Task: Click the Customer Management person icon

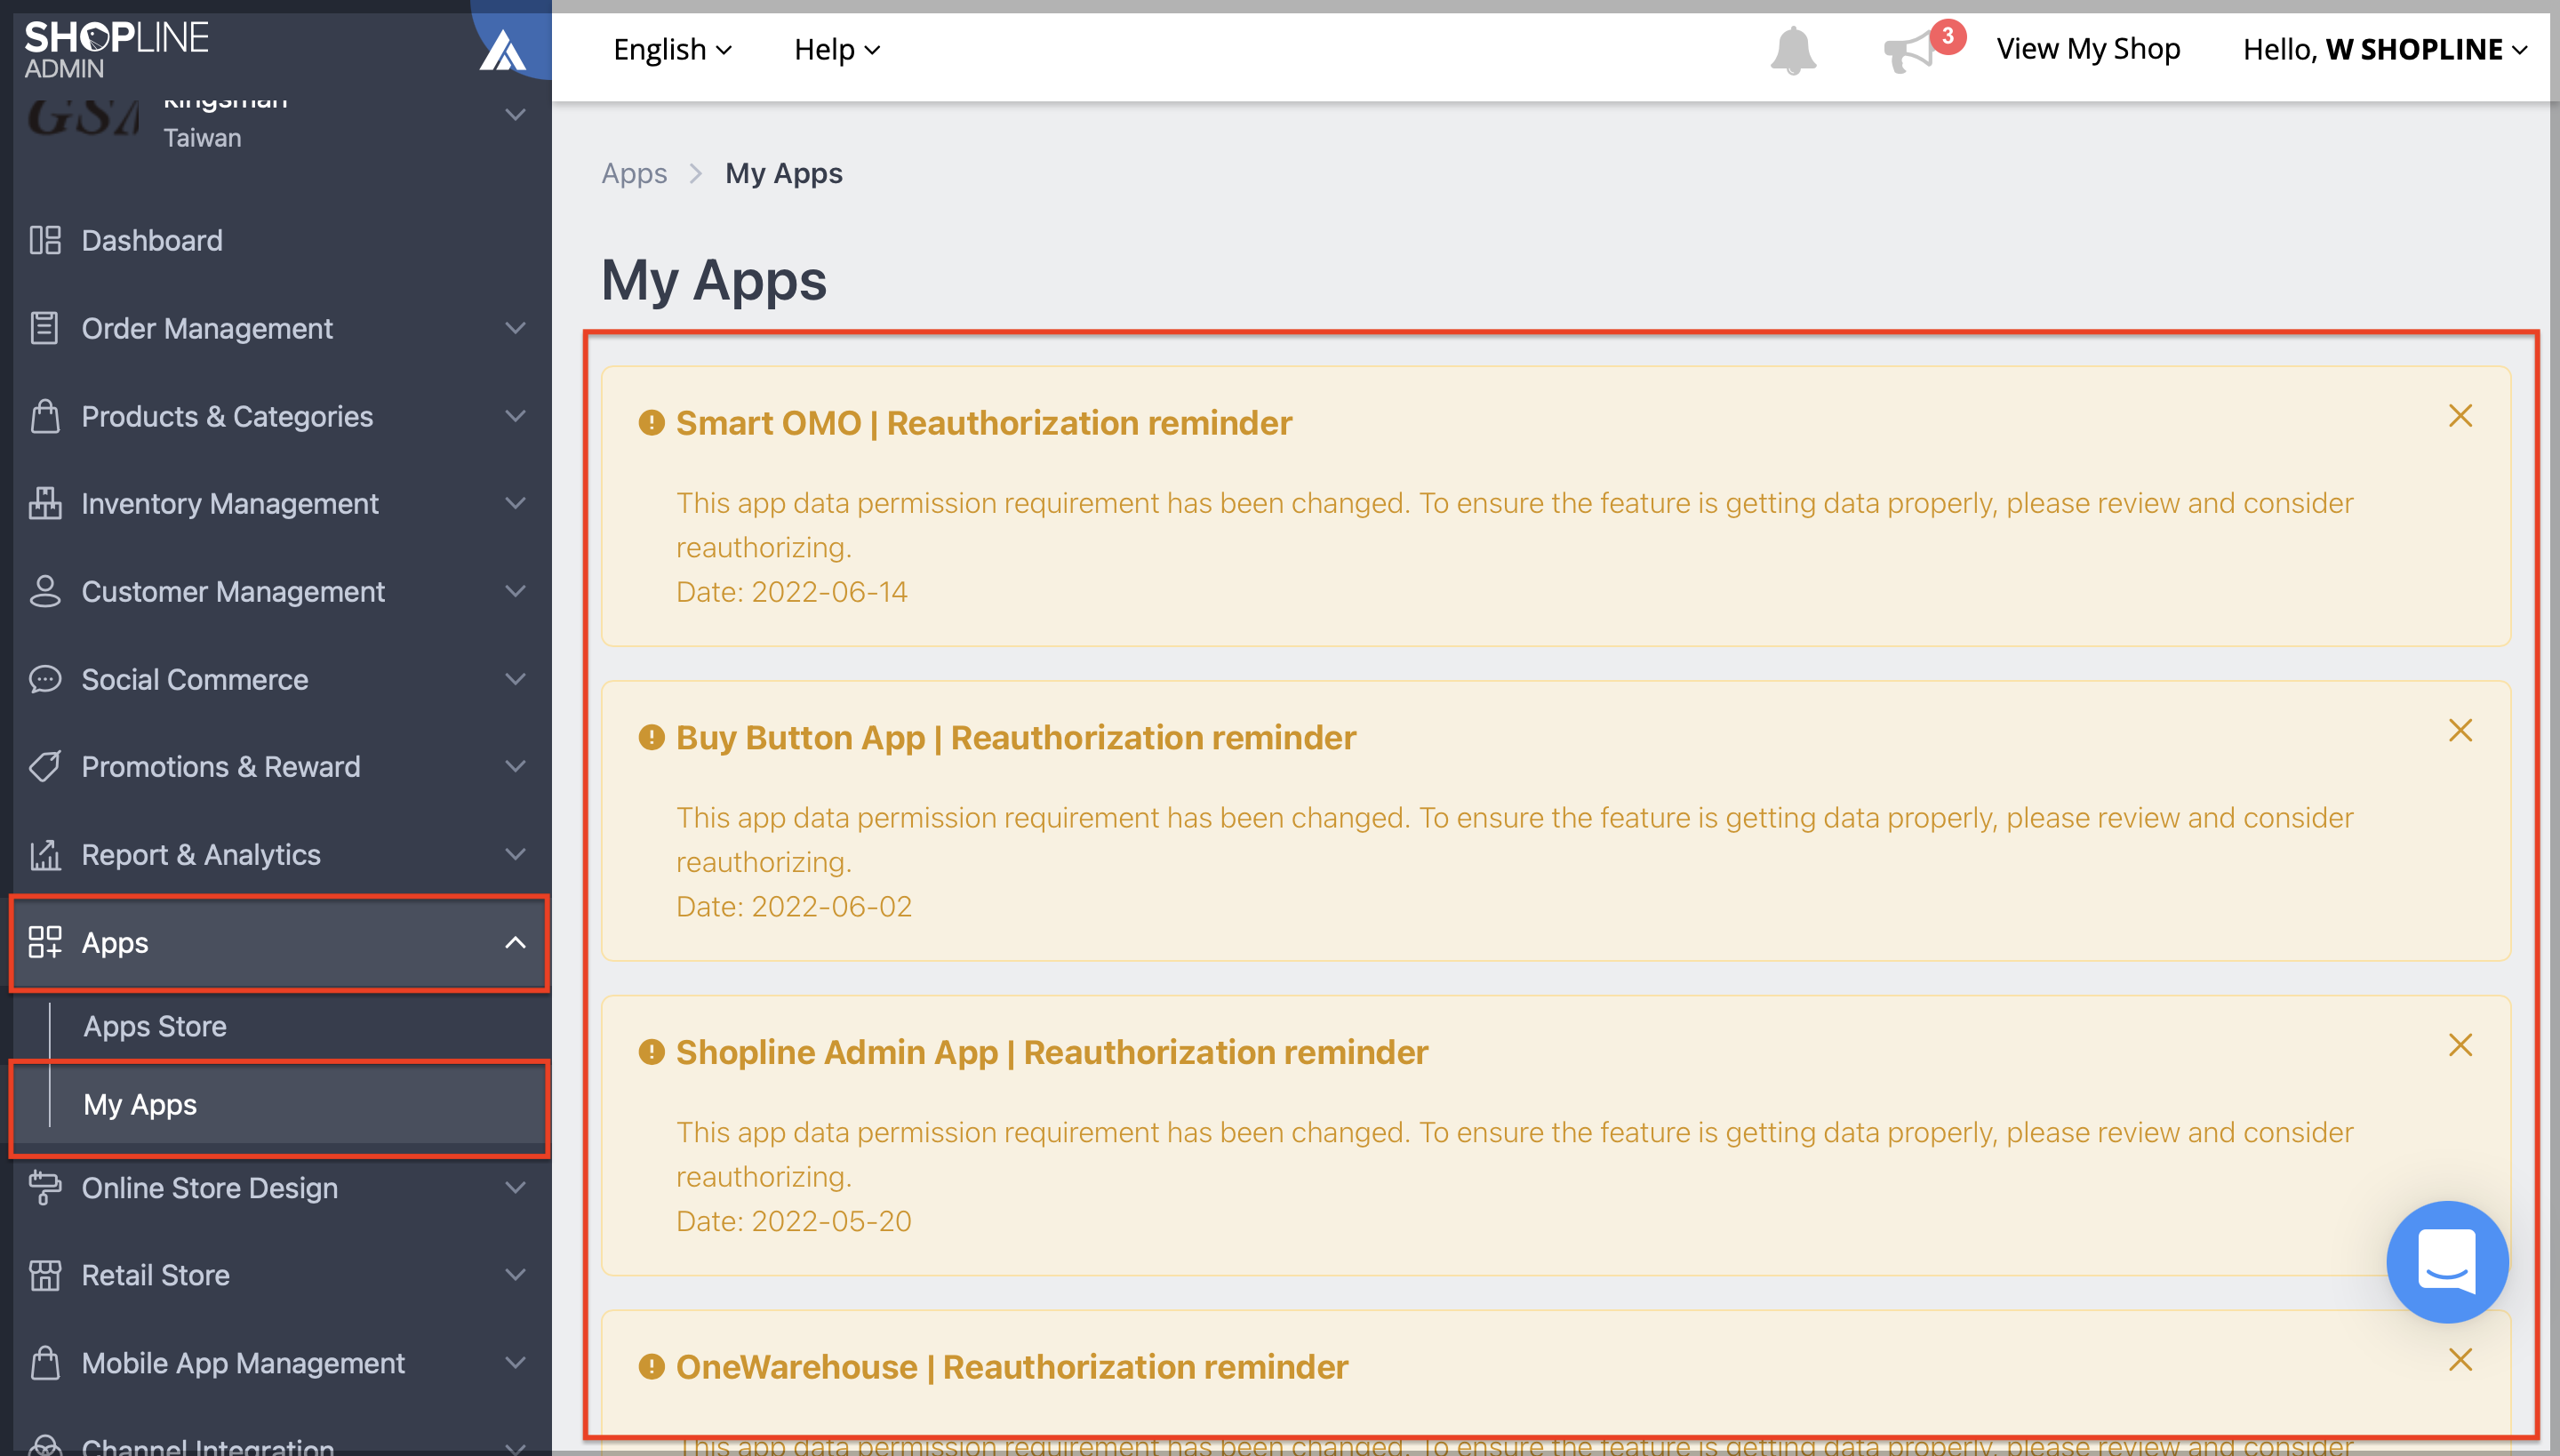Action: tap(45, 591)
